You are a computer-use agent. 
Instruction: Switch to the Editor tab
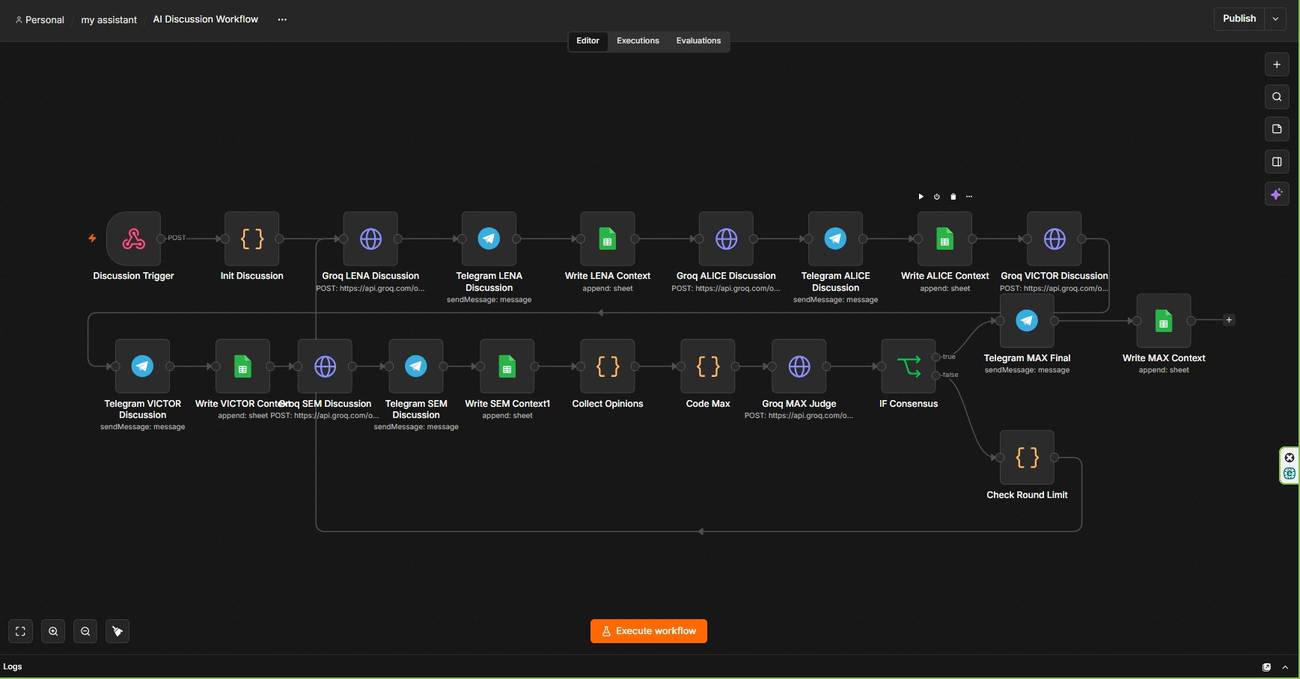588,41
